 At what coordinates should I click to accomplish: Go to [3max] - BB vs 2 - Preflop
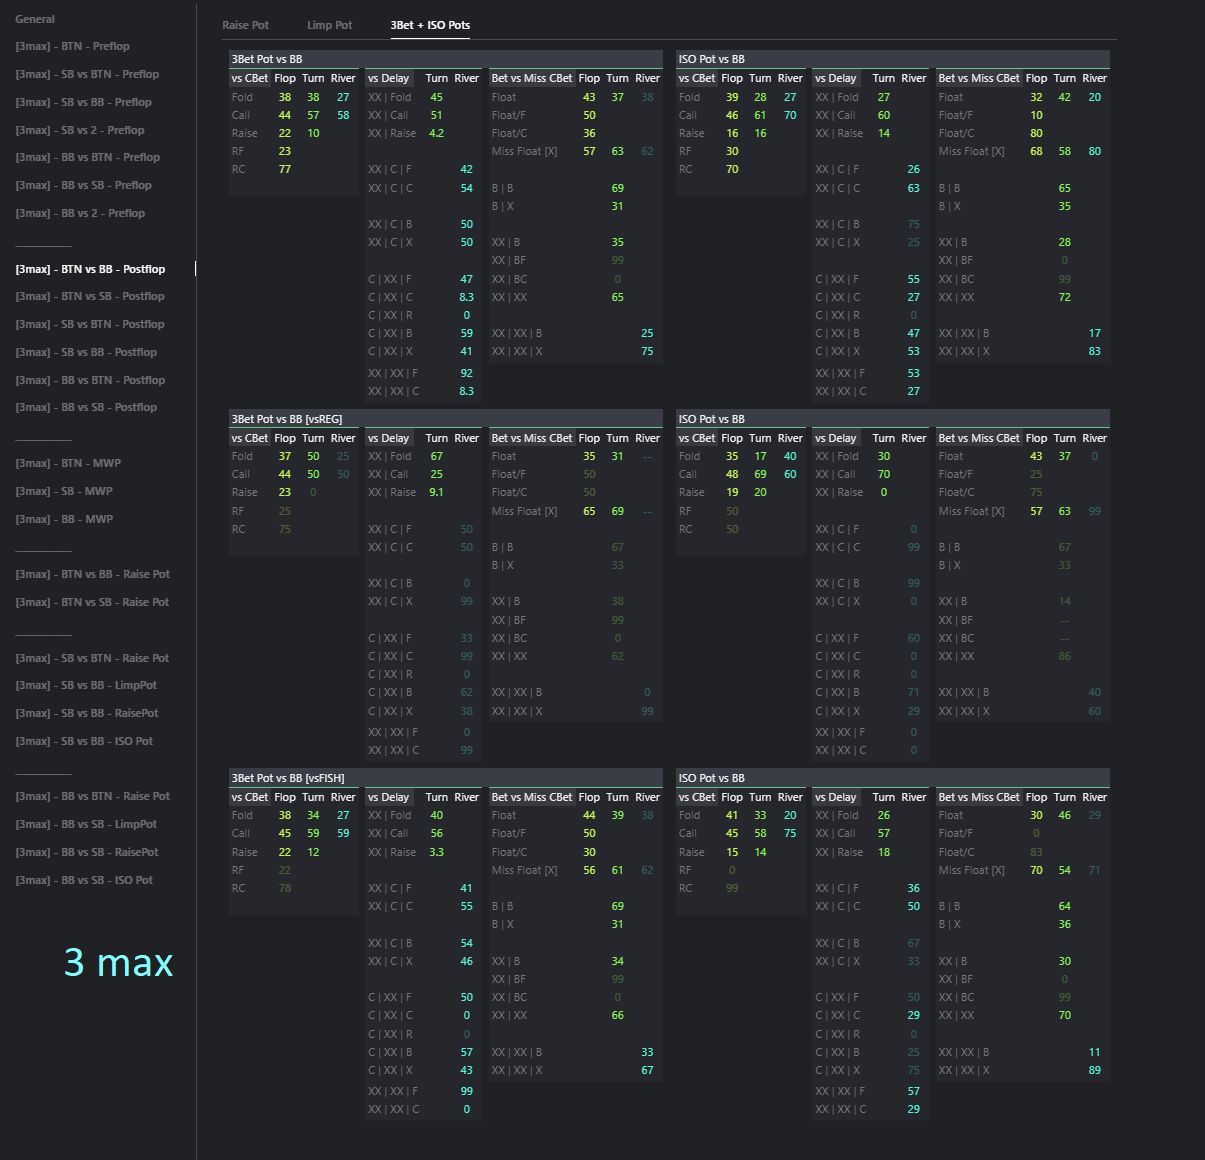(80, 213)
